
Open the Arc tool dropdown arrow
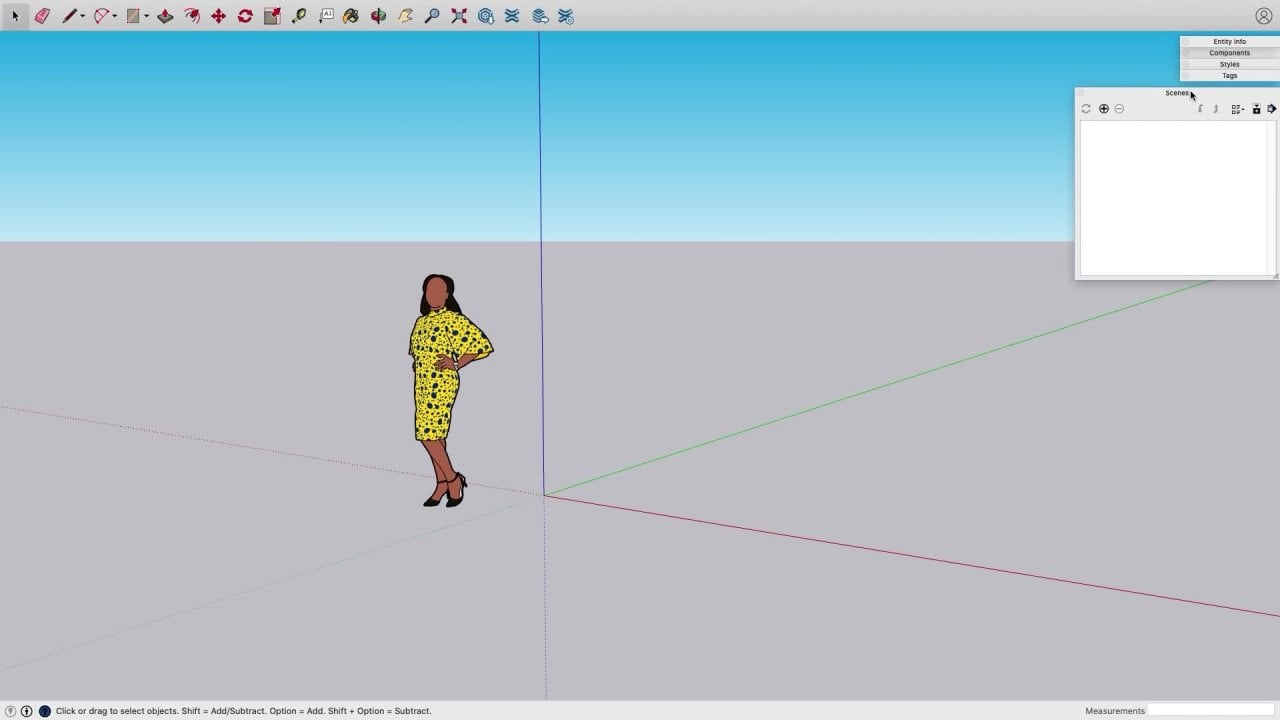point(114,16)
